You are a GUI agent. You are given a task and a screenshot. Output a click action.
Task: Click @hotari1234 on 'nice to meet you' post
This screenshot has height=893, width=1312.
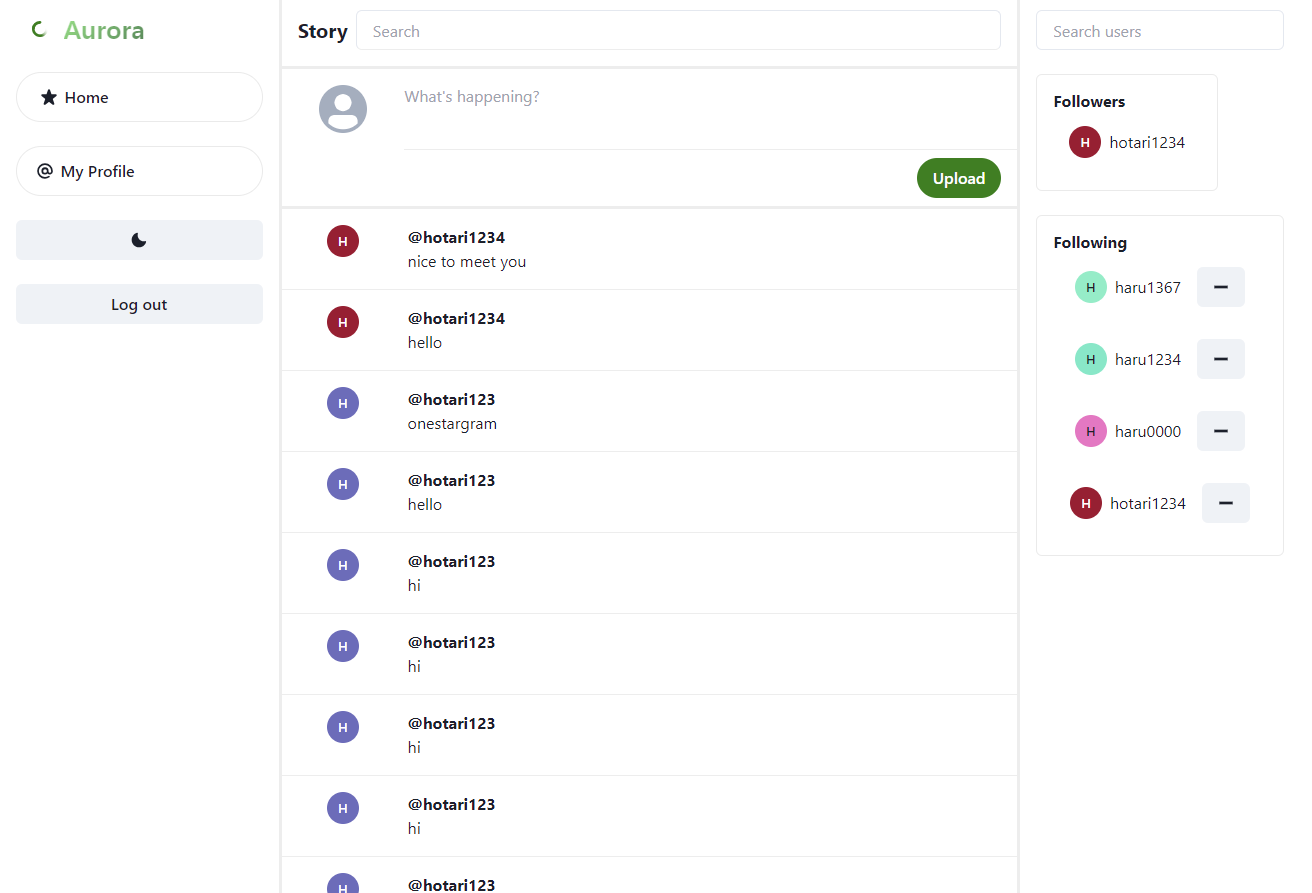point(456,237)
